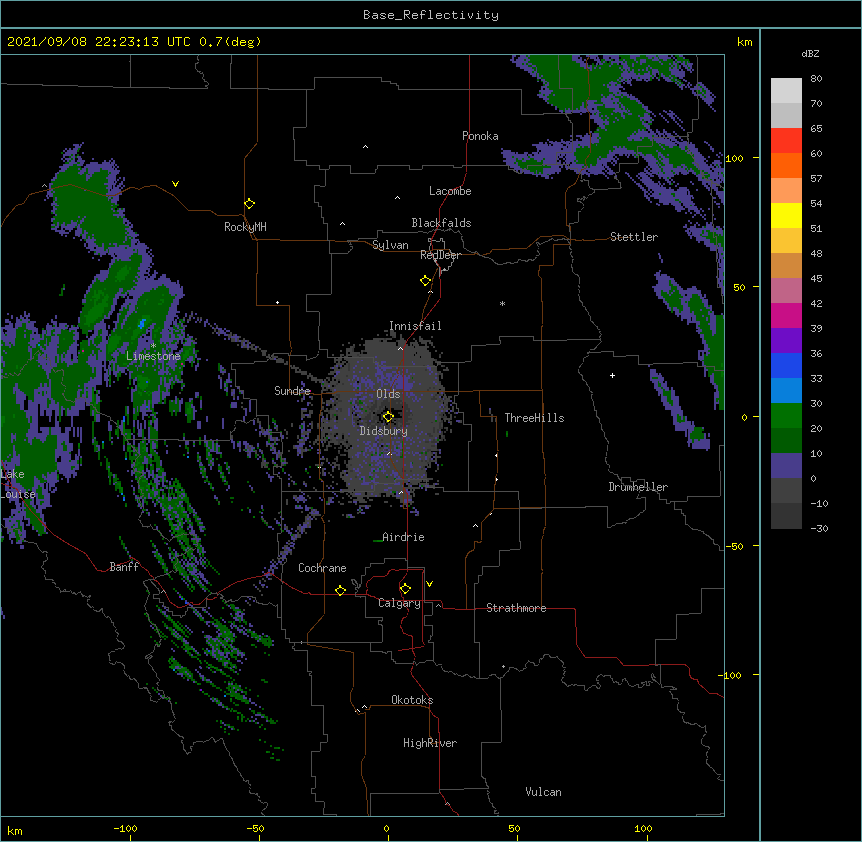862x842 pixels.
Task: Click the white asterisk above the Limestone label
Action: click(153, 346)
